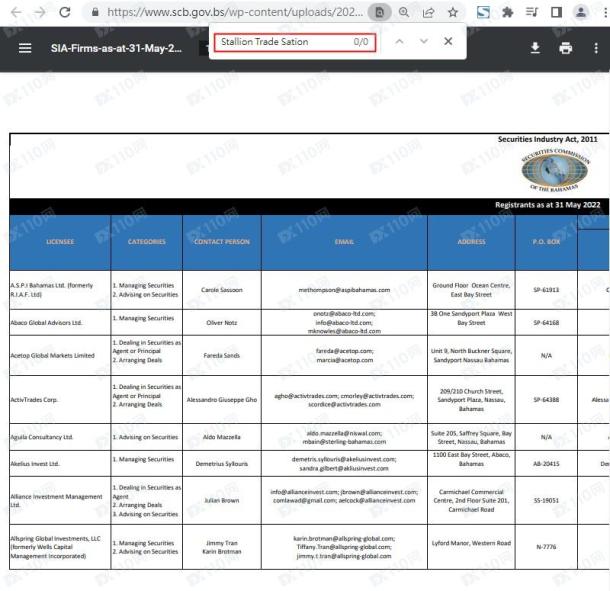Click Registrants as at 31 May 2022

click(547, 205)
